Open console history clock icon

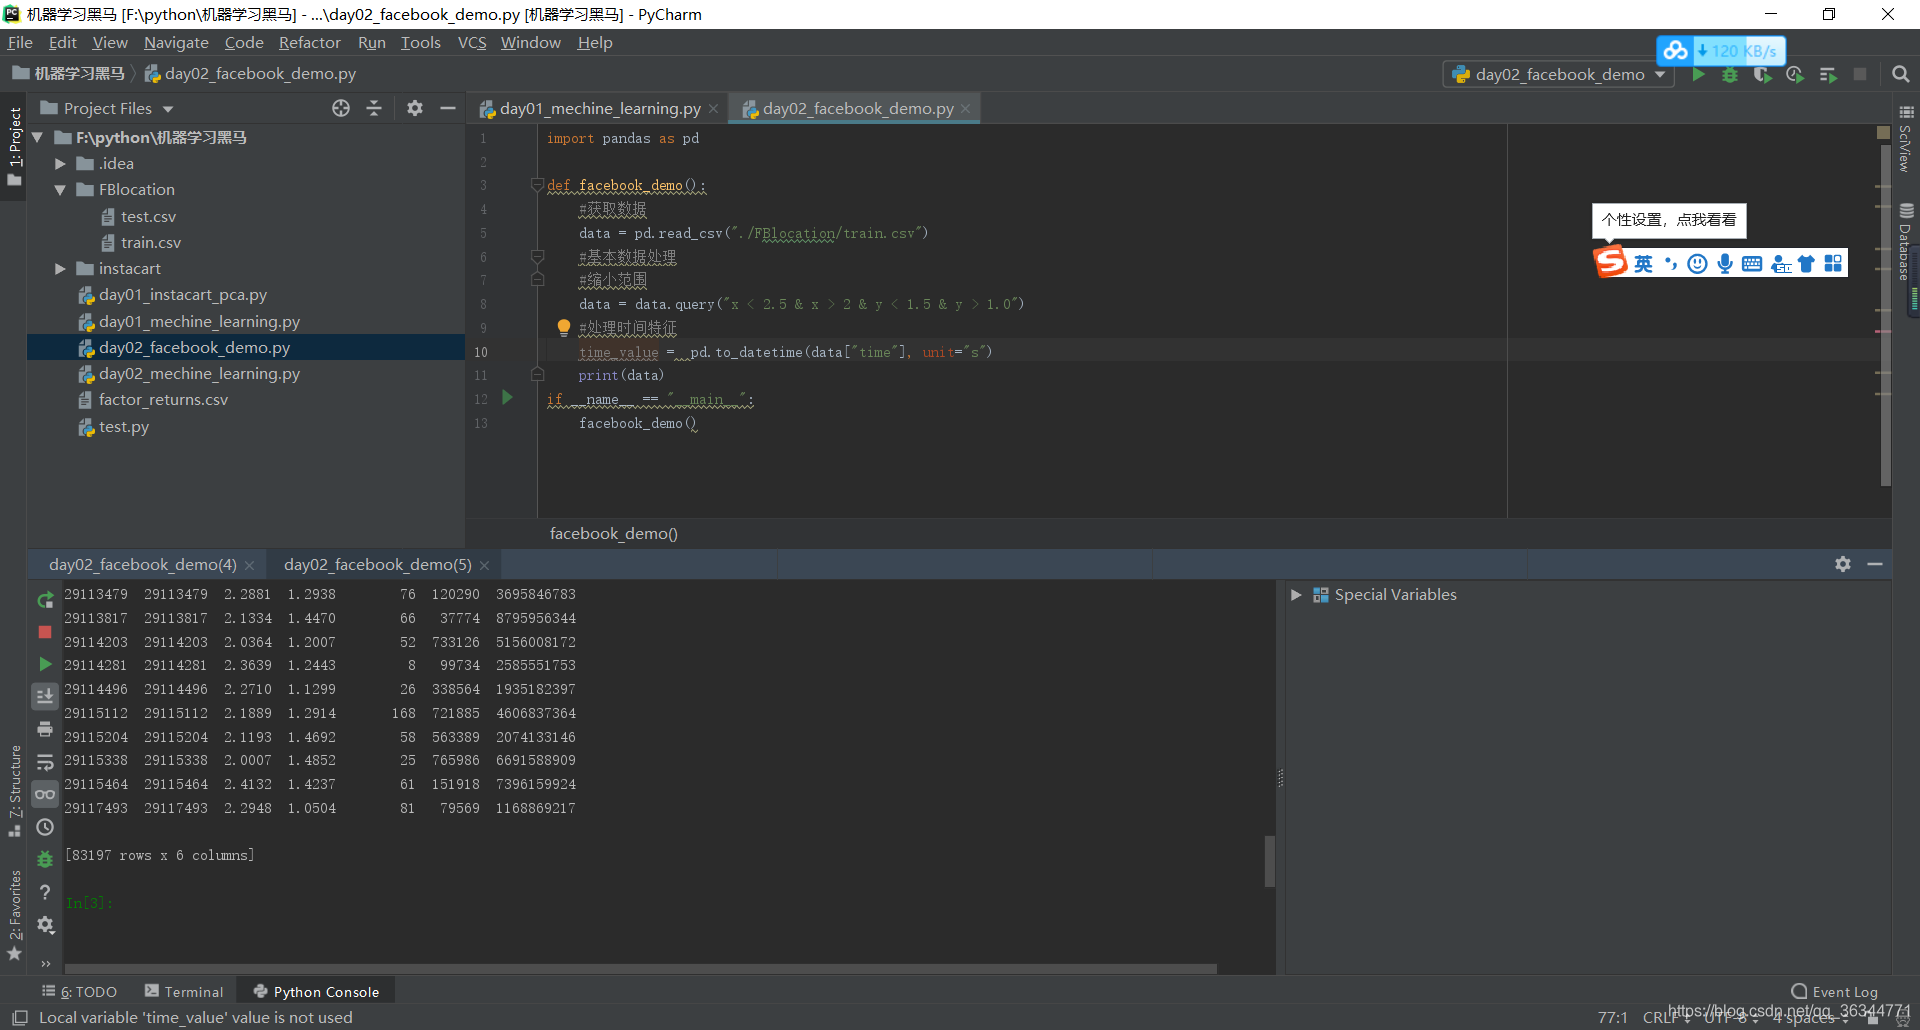(45, 827)
